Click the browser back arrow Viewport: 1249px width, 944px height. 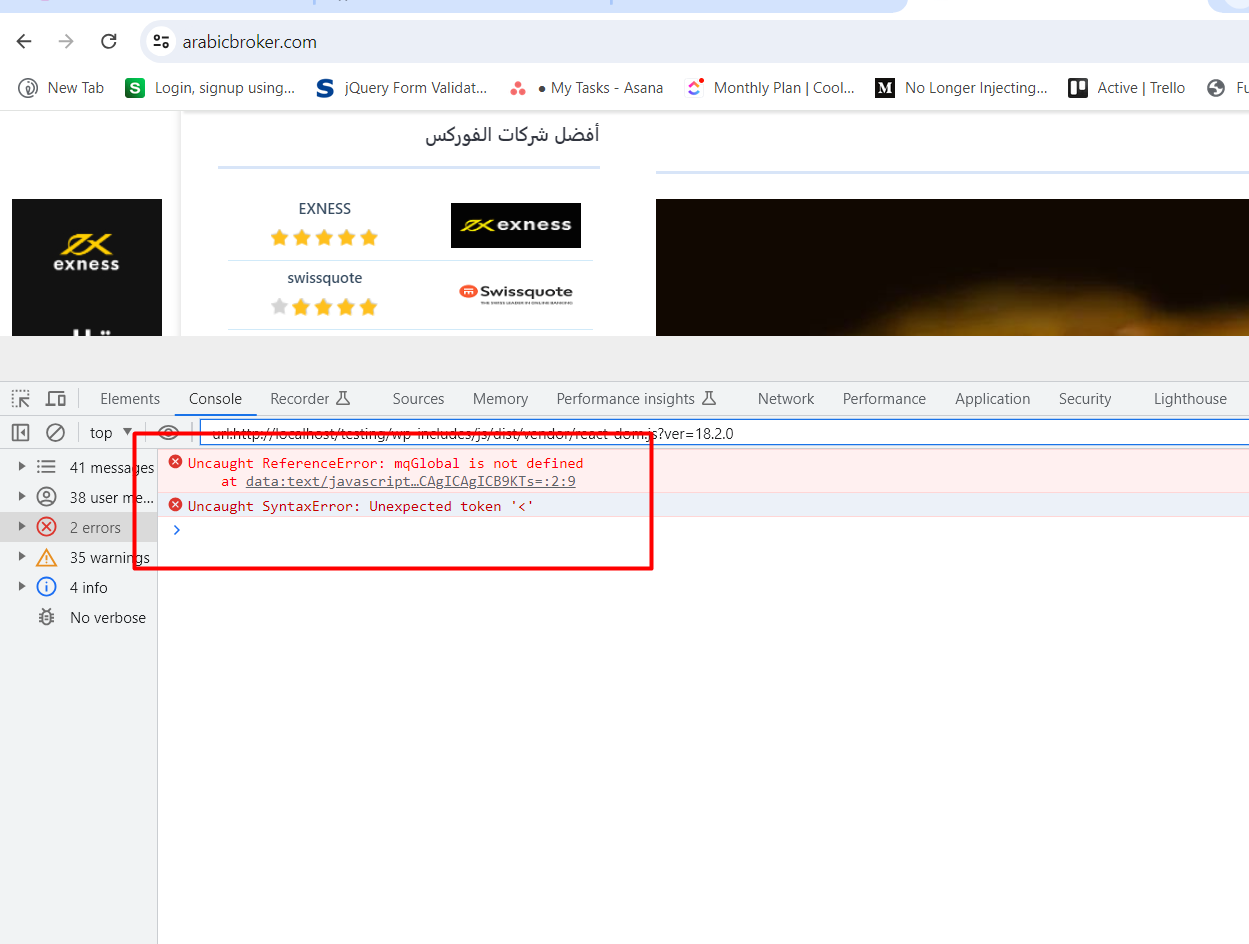tap(24, 41)
